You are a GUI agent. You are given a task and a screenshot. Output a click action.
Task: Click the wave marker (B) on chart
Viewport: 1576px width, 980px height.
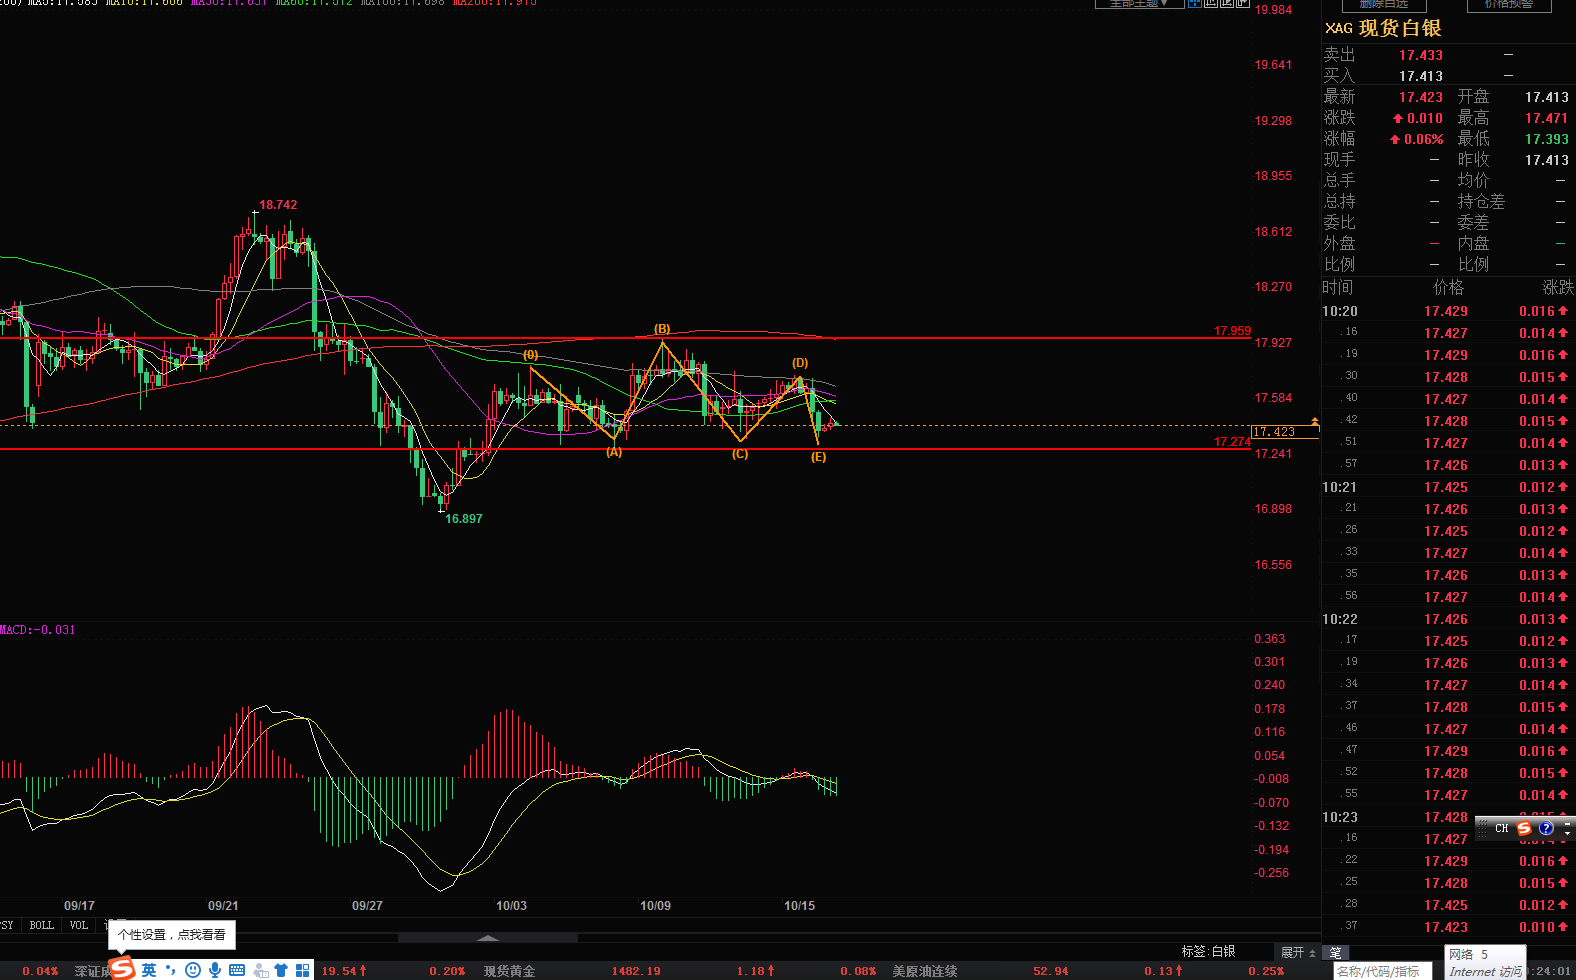(662, 329)
